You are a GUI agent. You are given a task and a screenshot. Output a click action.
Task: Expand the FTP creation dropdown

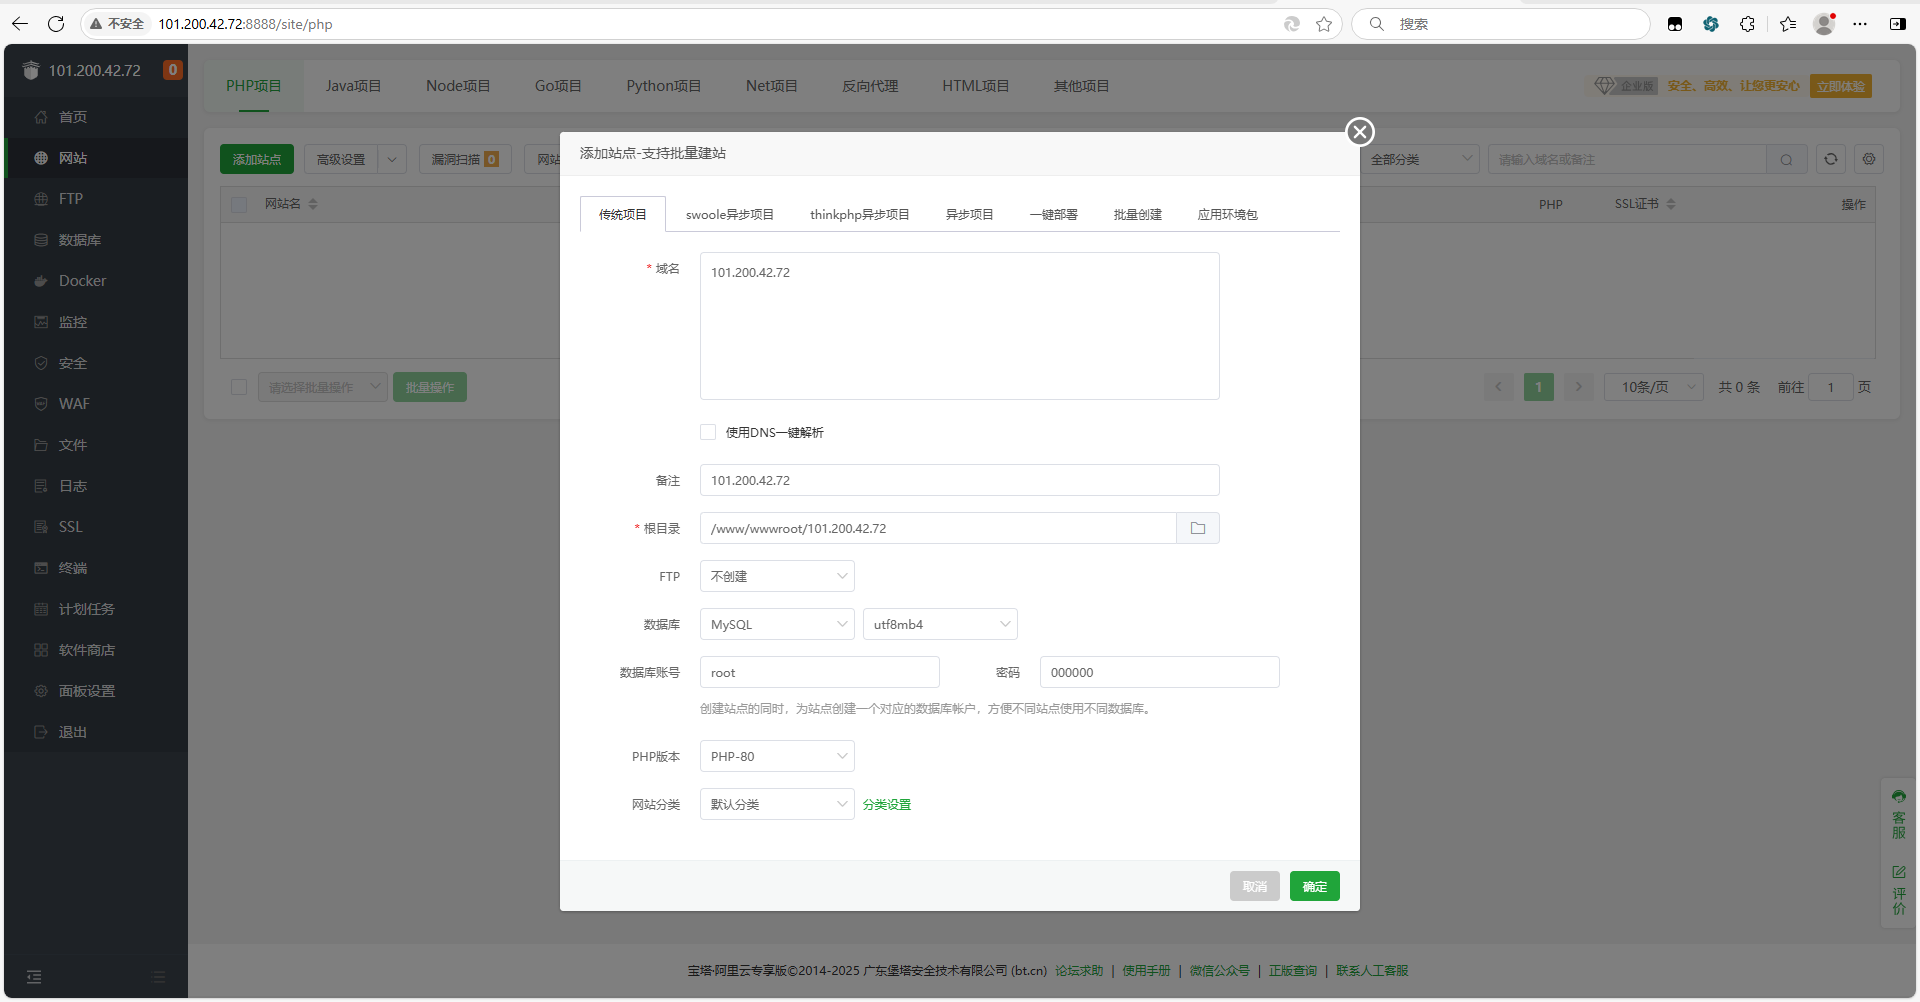[777, 576]
